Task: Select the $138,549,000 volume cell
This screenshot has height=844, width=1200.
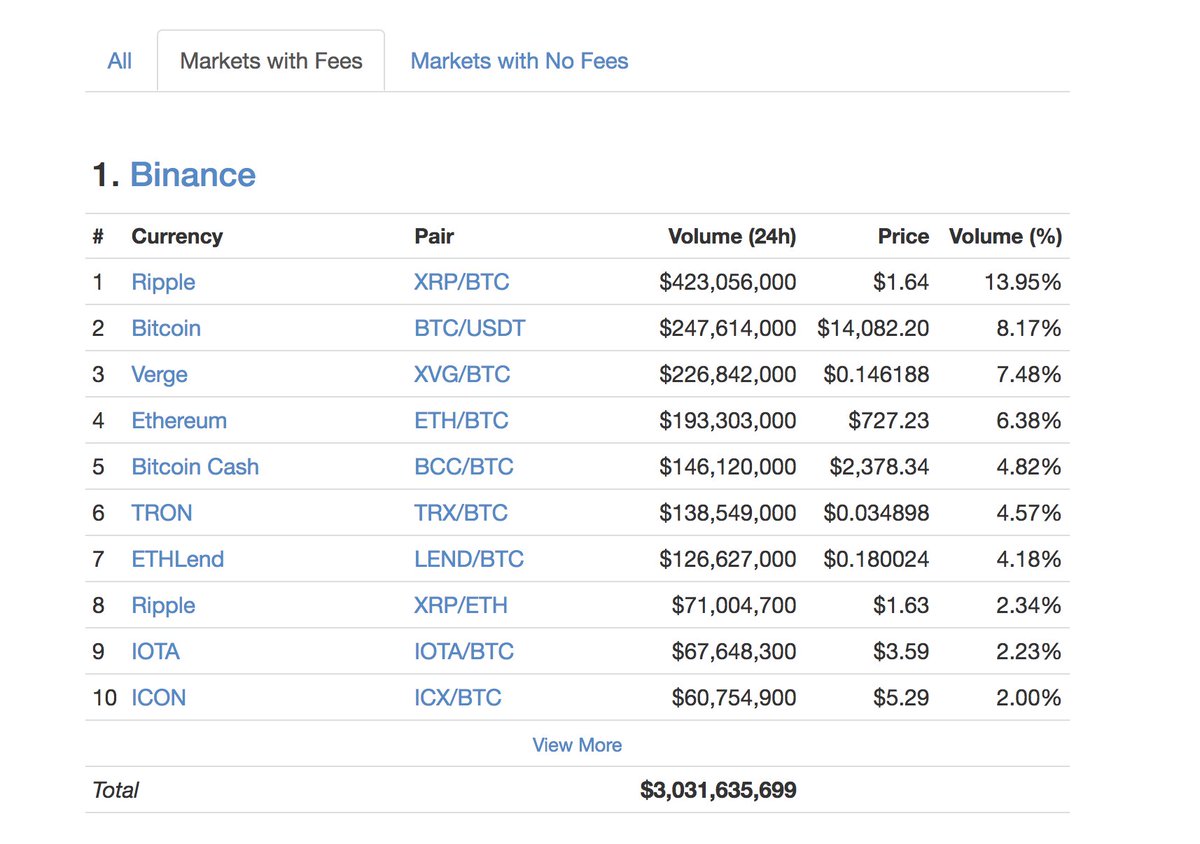Action: point(728,513)
